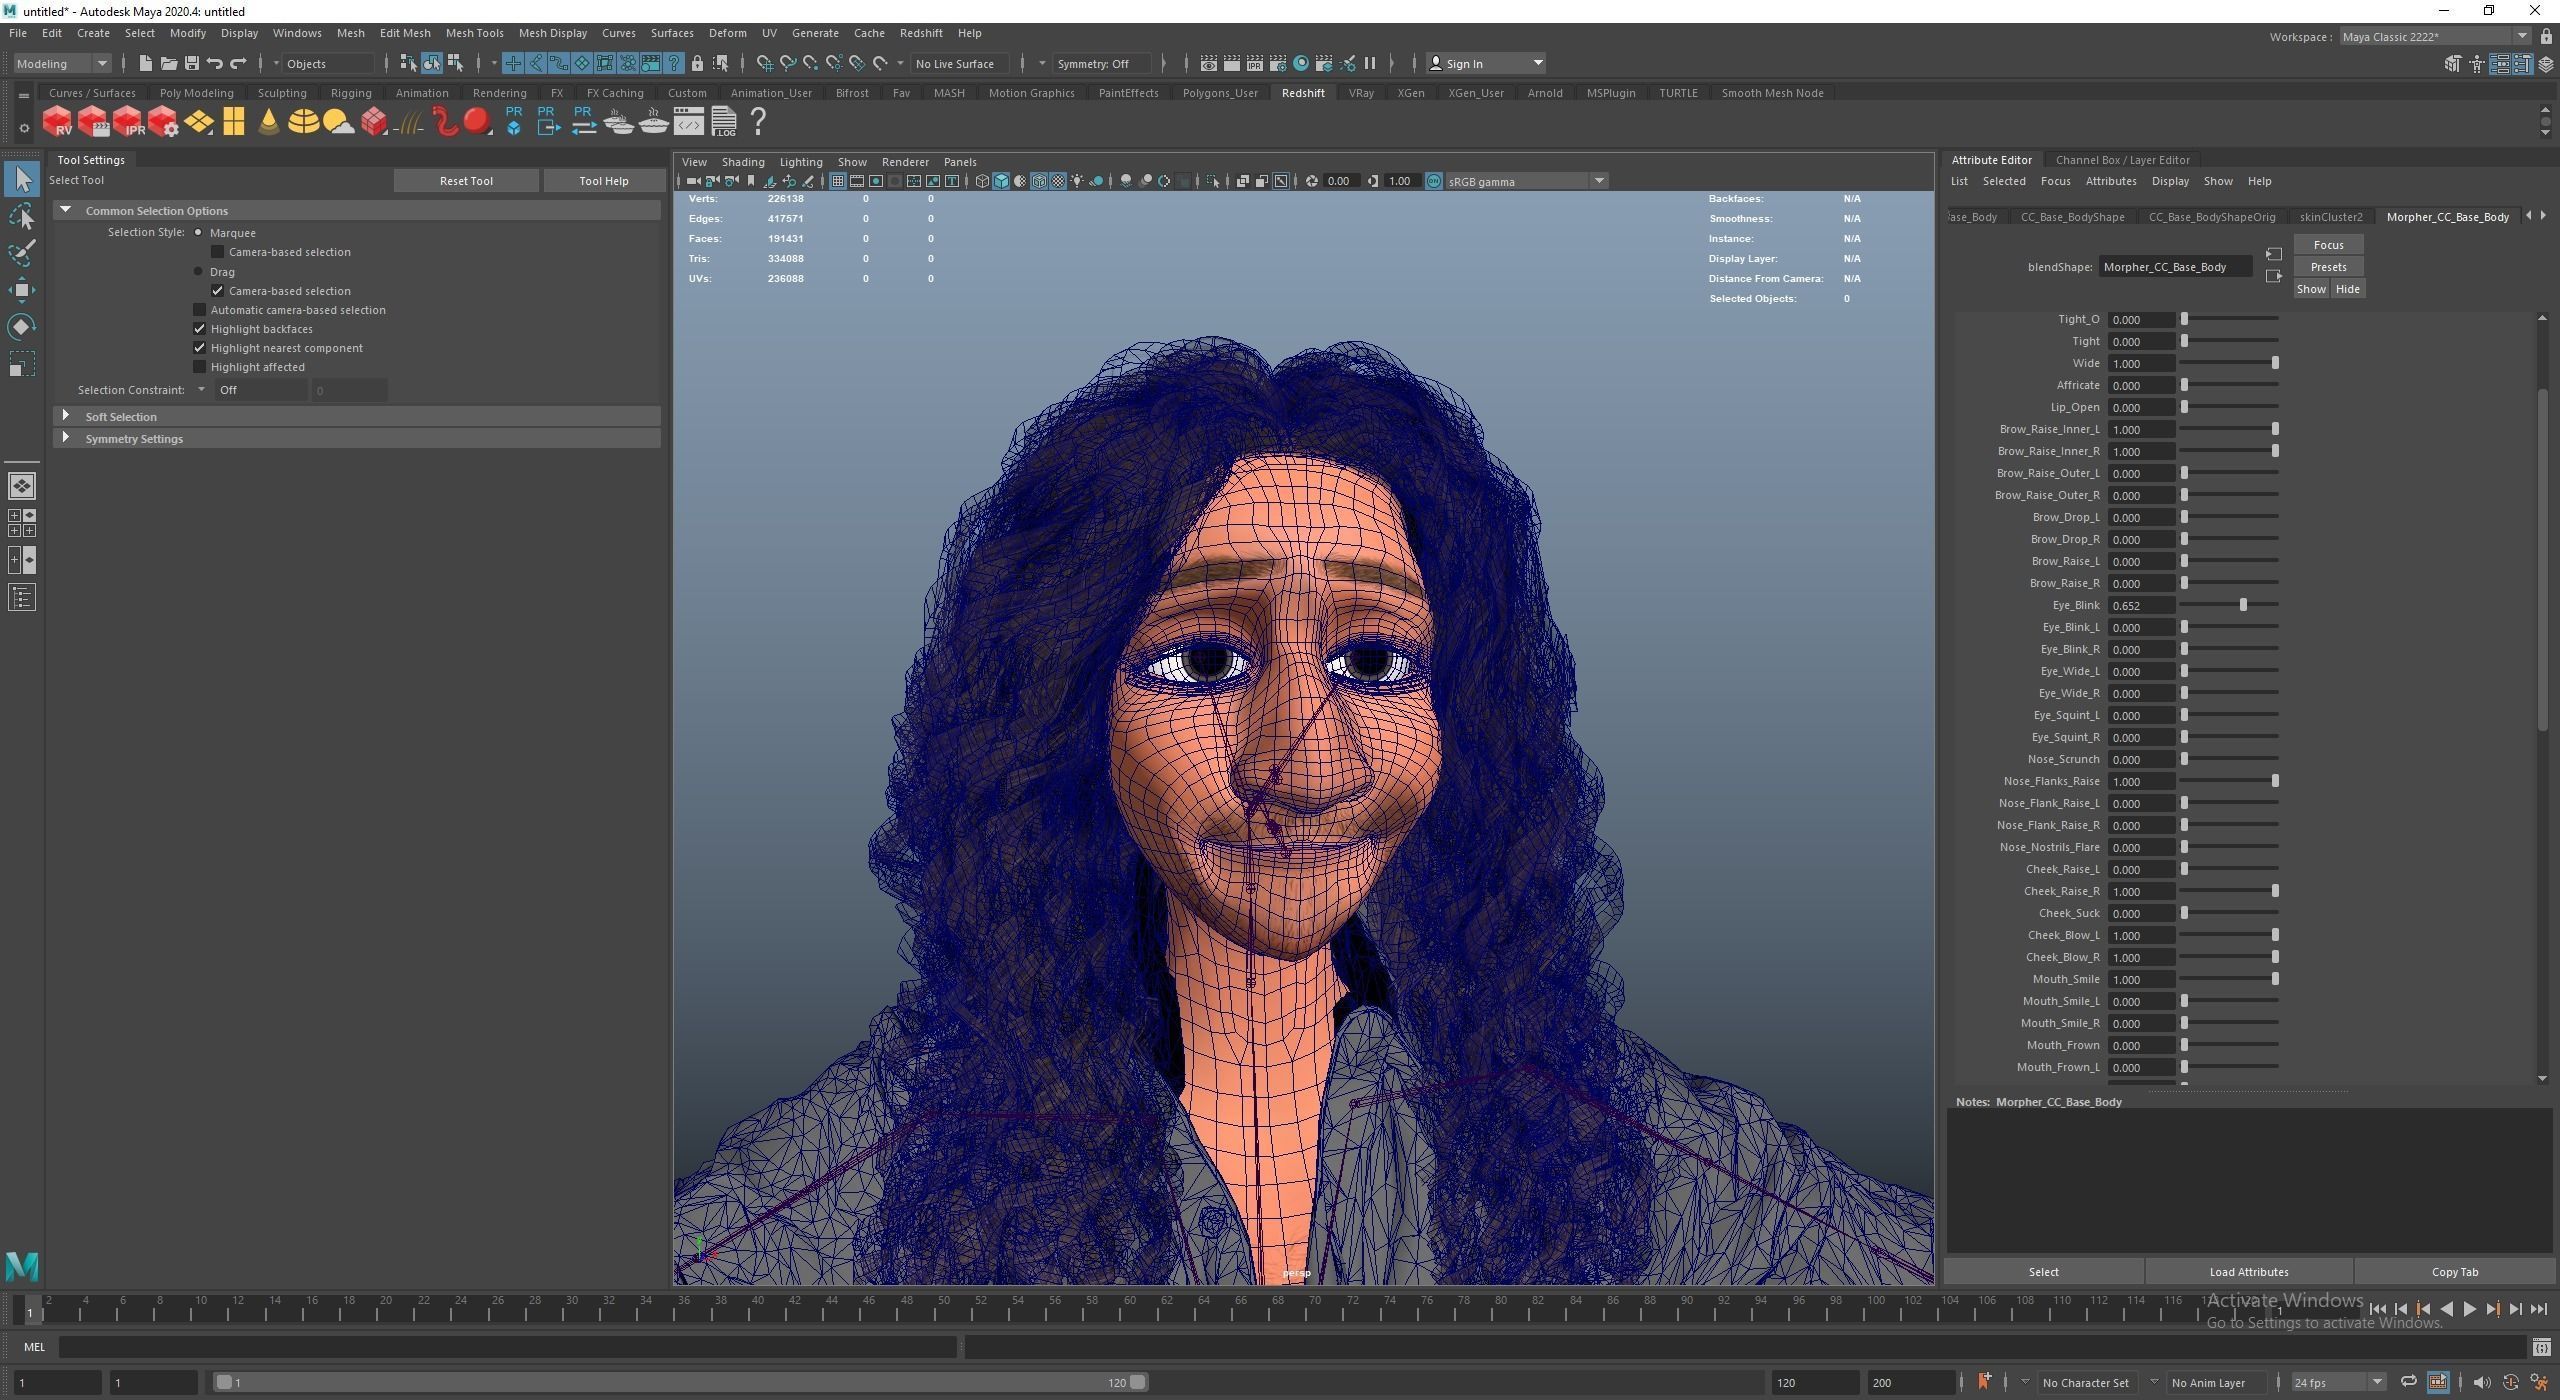Open the Redshift log file icon
Screen dimensions: 2560x1400
724,122
